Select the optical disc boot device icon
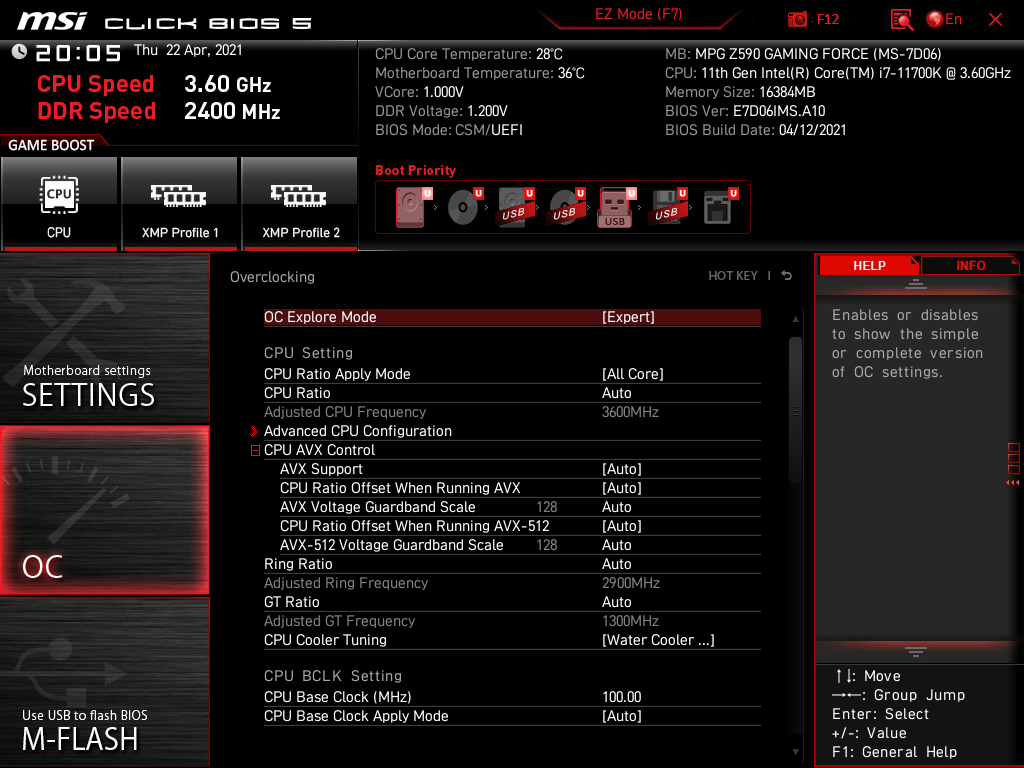The image size is (1024, 768). 464,207
